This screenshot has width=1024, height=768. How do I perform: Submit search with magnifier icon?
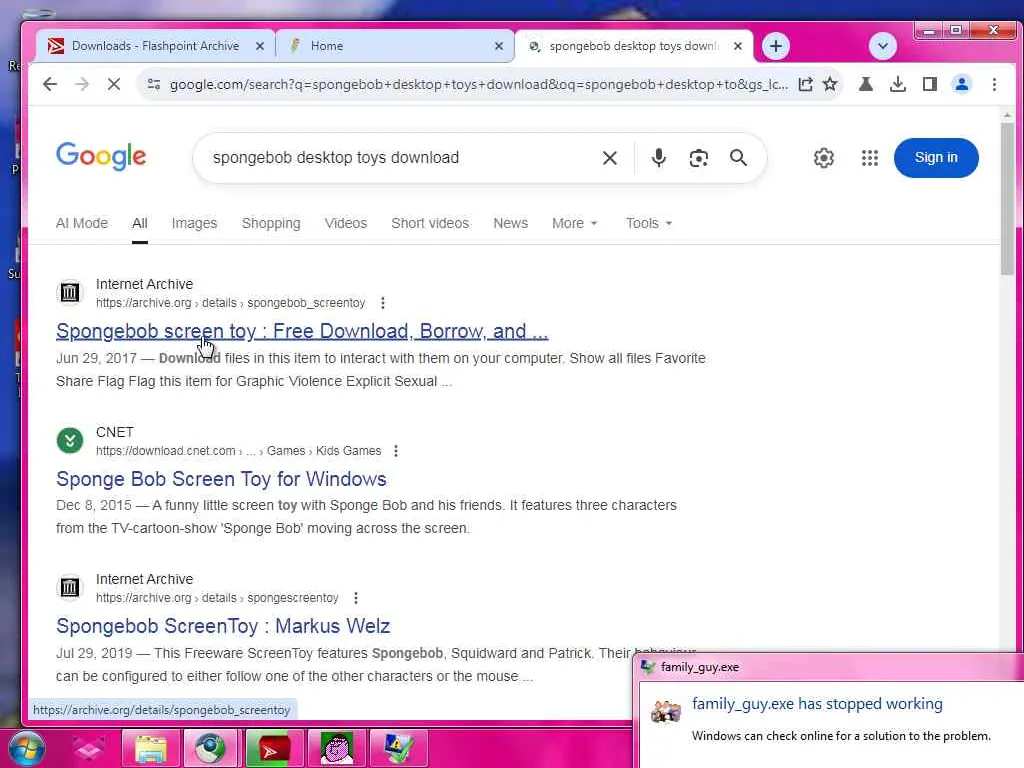(x=739, y=158)
